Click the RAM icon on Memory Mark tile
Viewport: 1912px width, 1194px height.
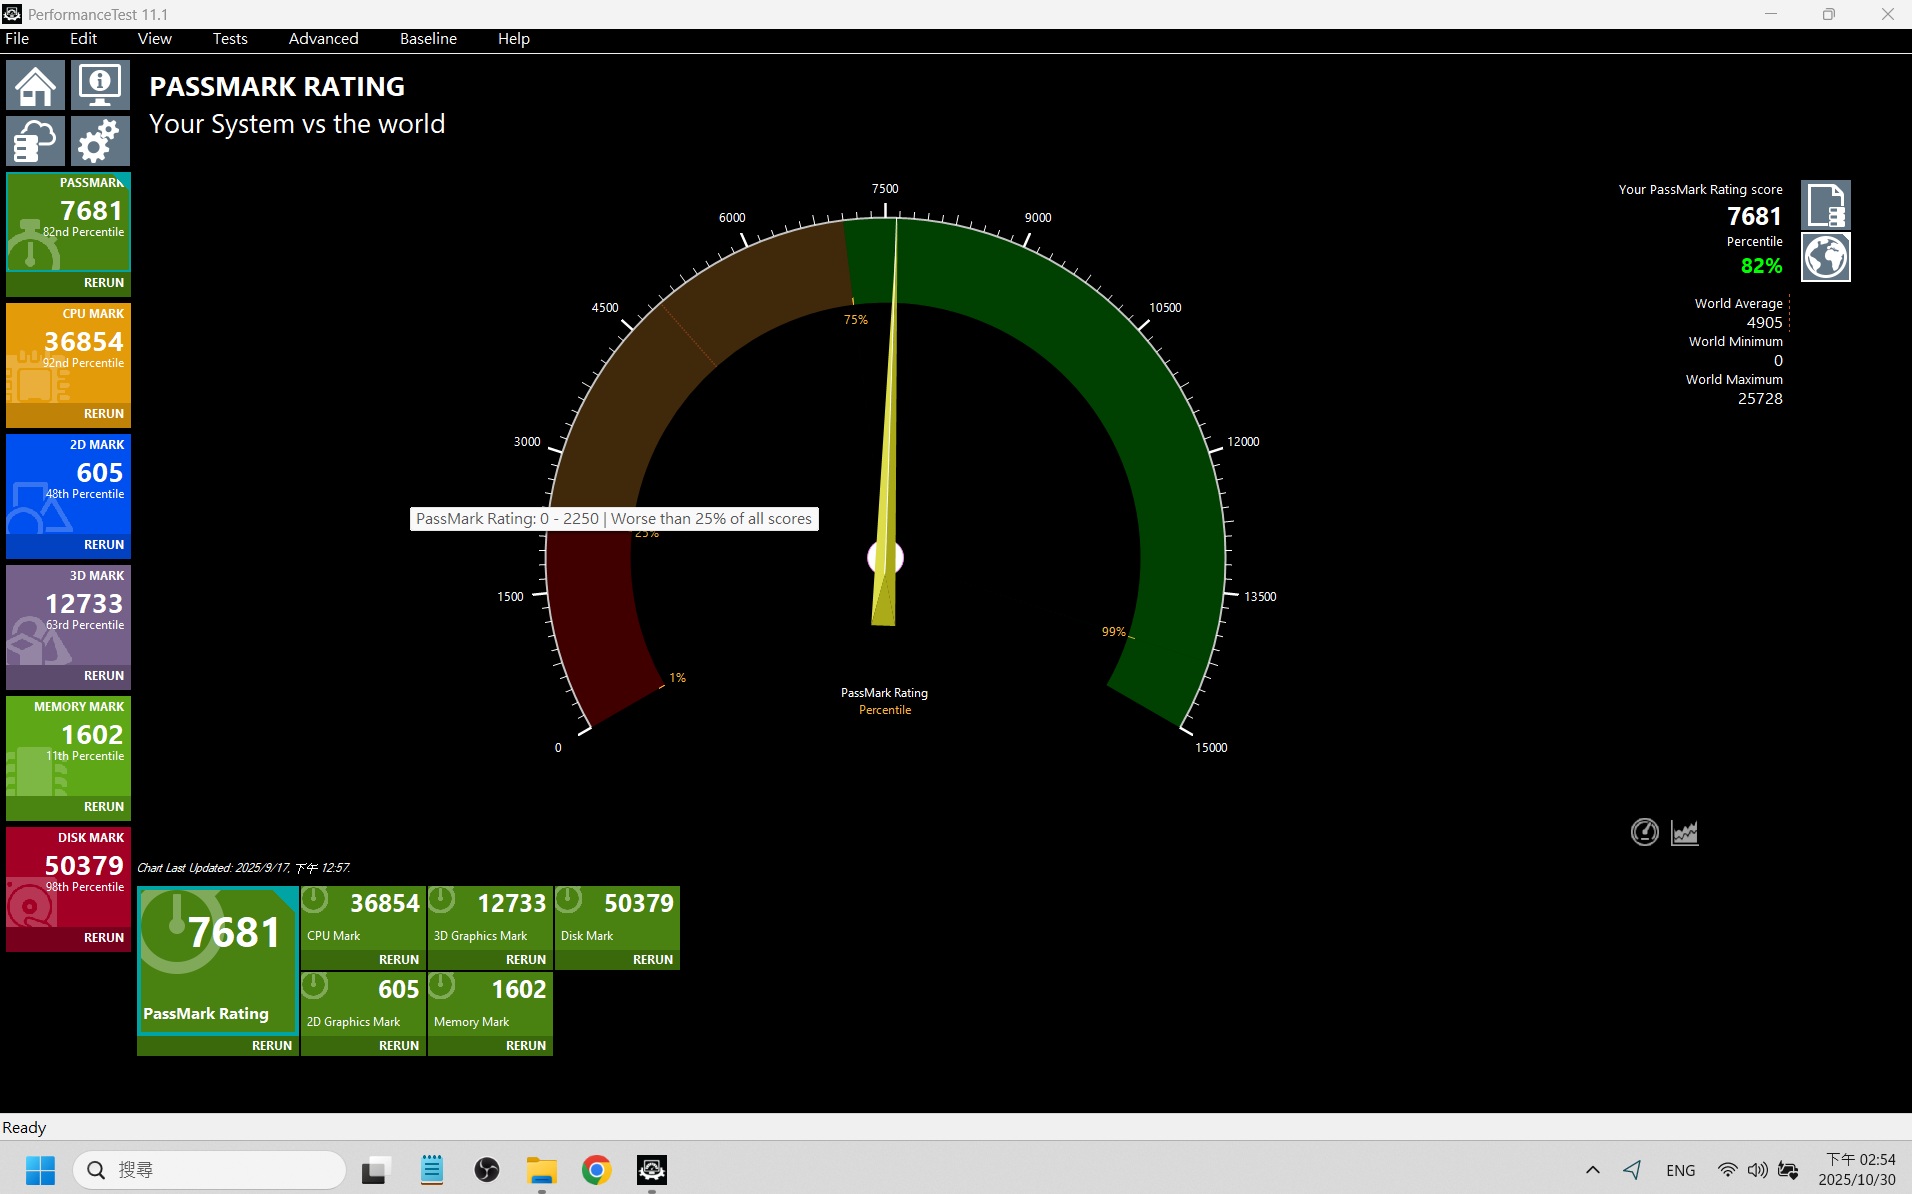36,772
